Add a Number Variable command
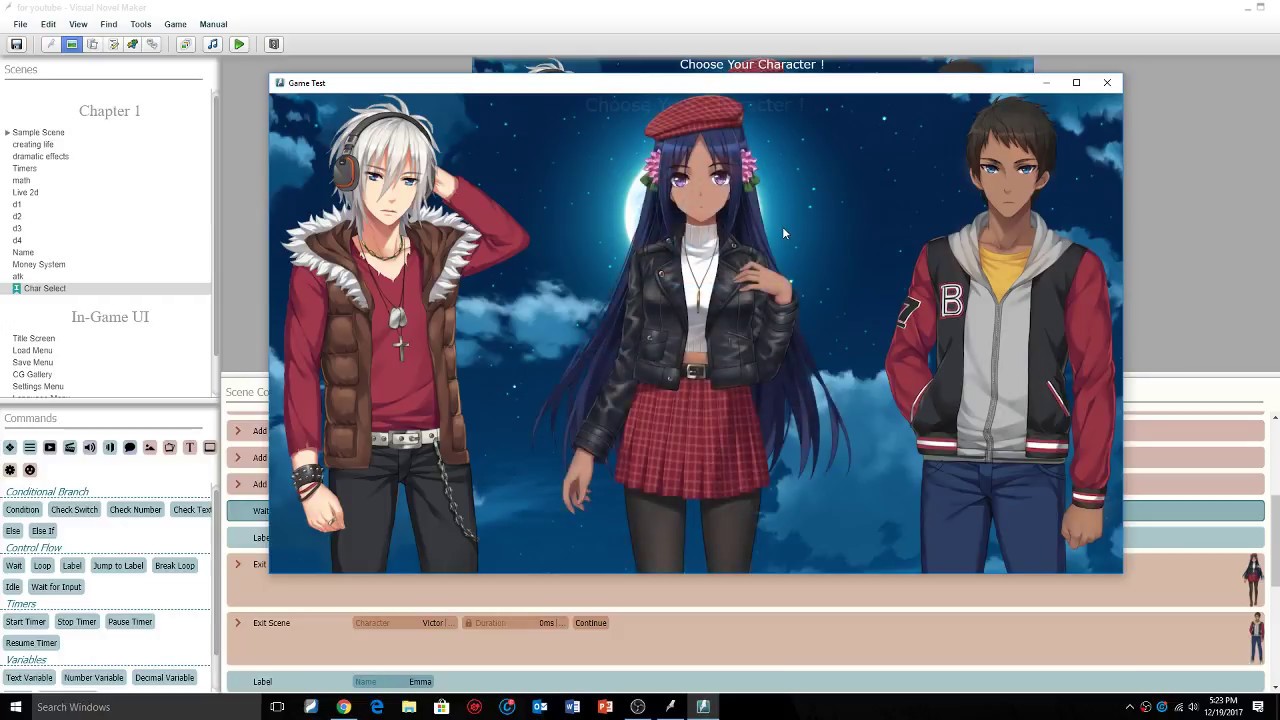Screen dimensions: 1280x720 94,678
